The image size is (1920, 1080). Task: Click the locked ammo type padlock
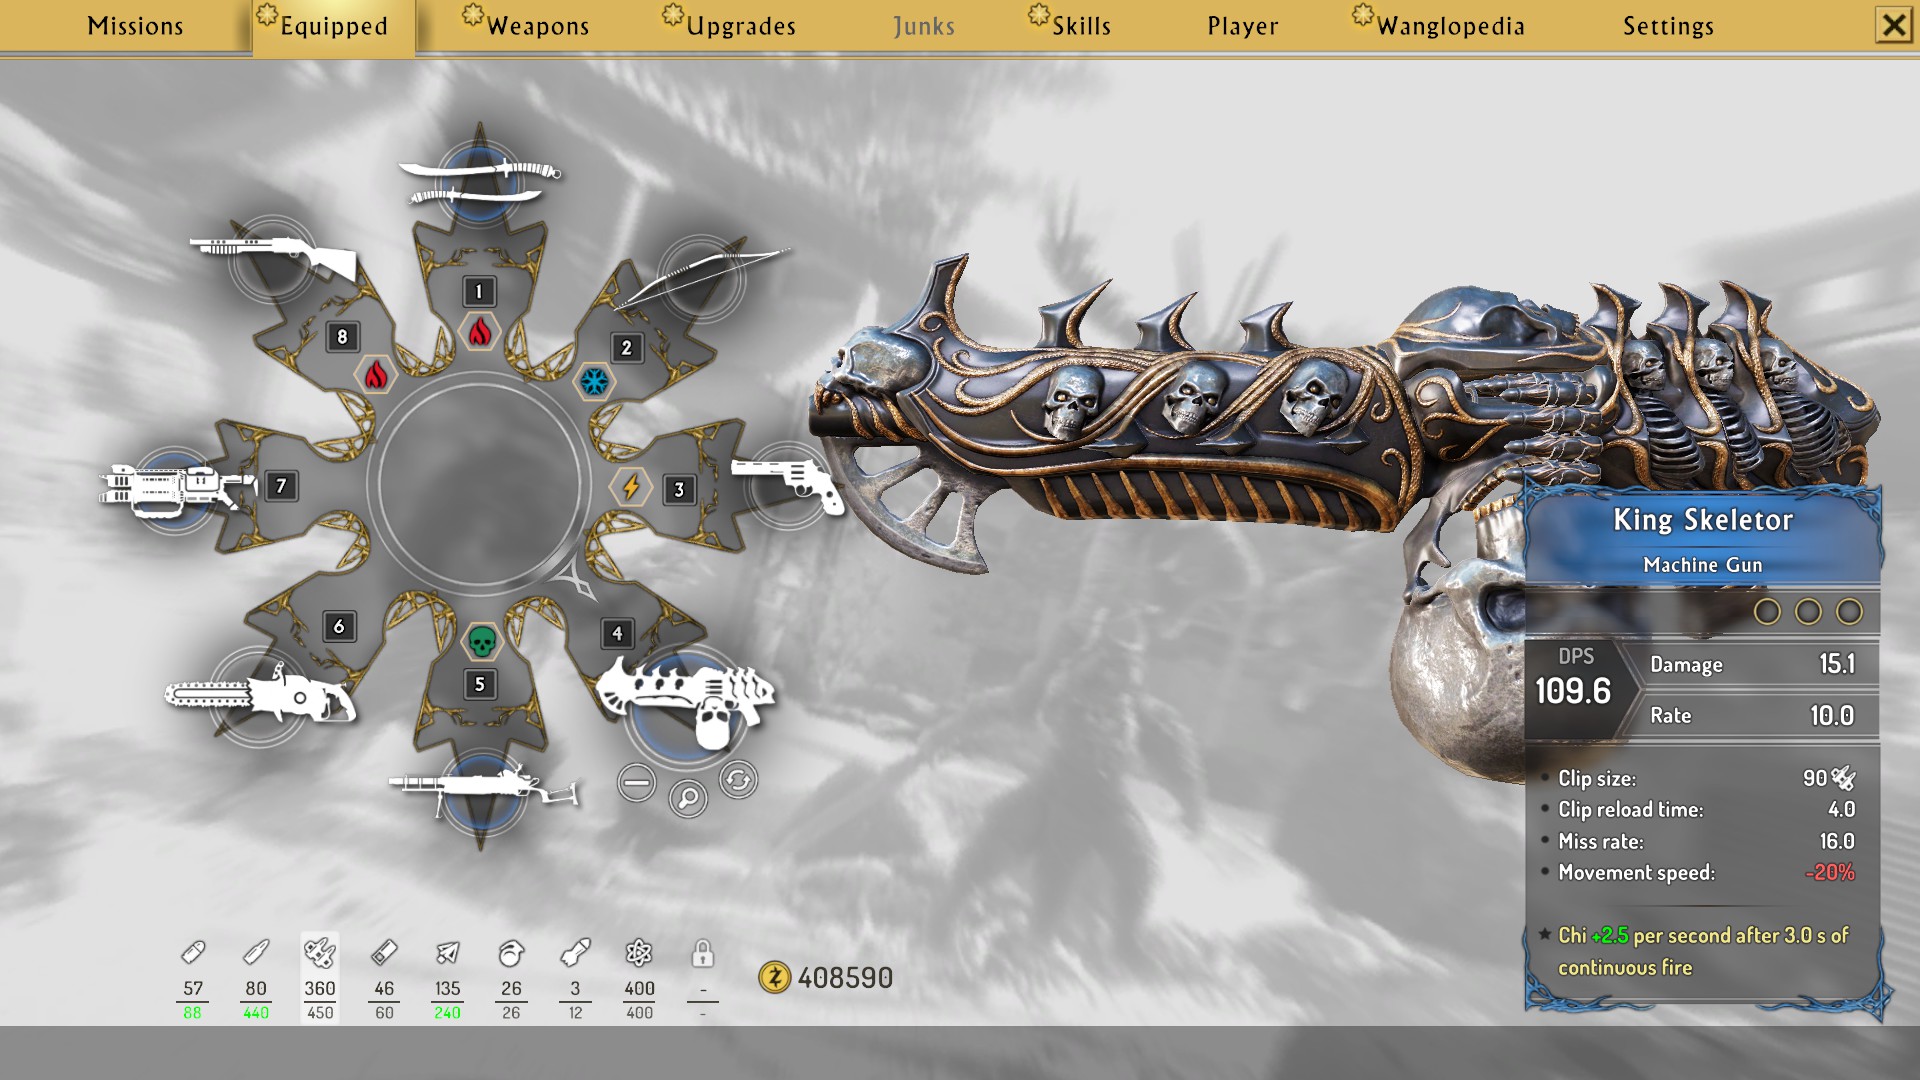tap(702, 954)
